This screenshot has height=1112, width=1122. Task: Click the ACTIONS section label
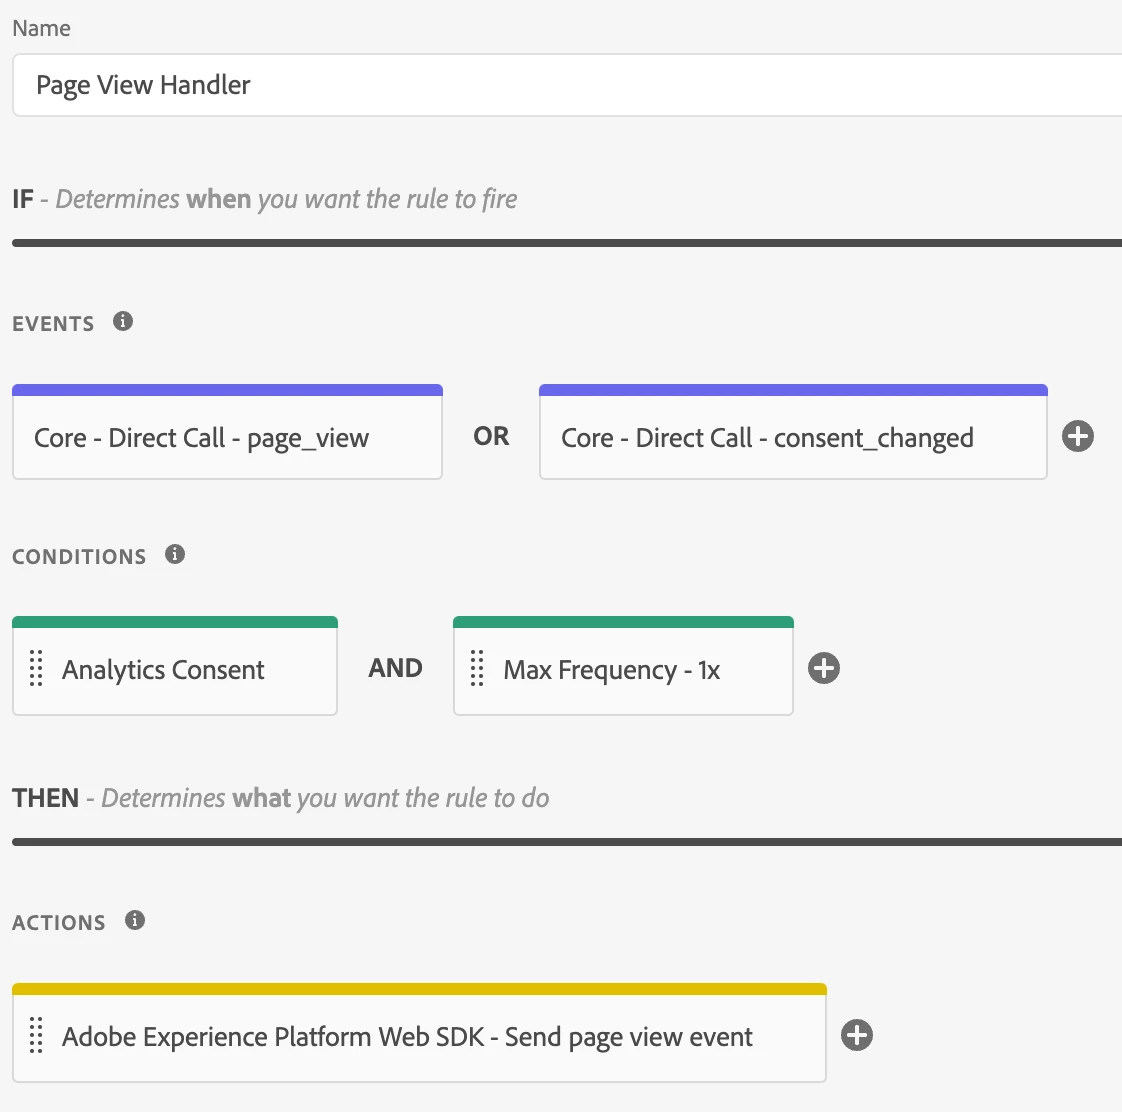(59, 923)
